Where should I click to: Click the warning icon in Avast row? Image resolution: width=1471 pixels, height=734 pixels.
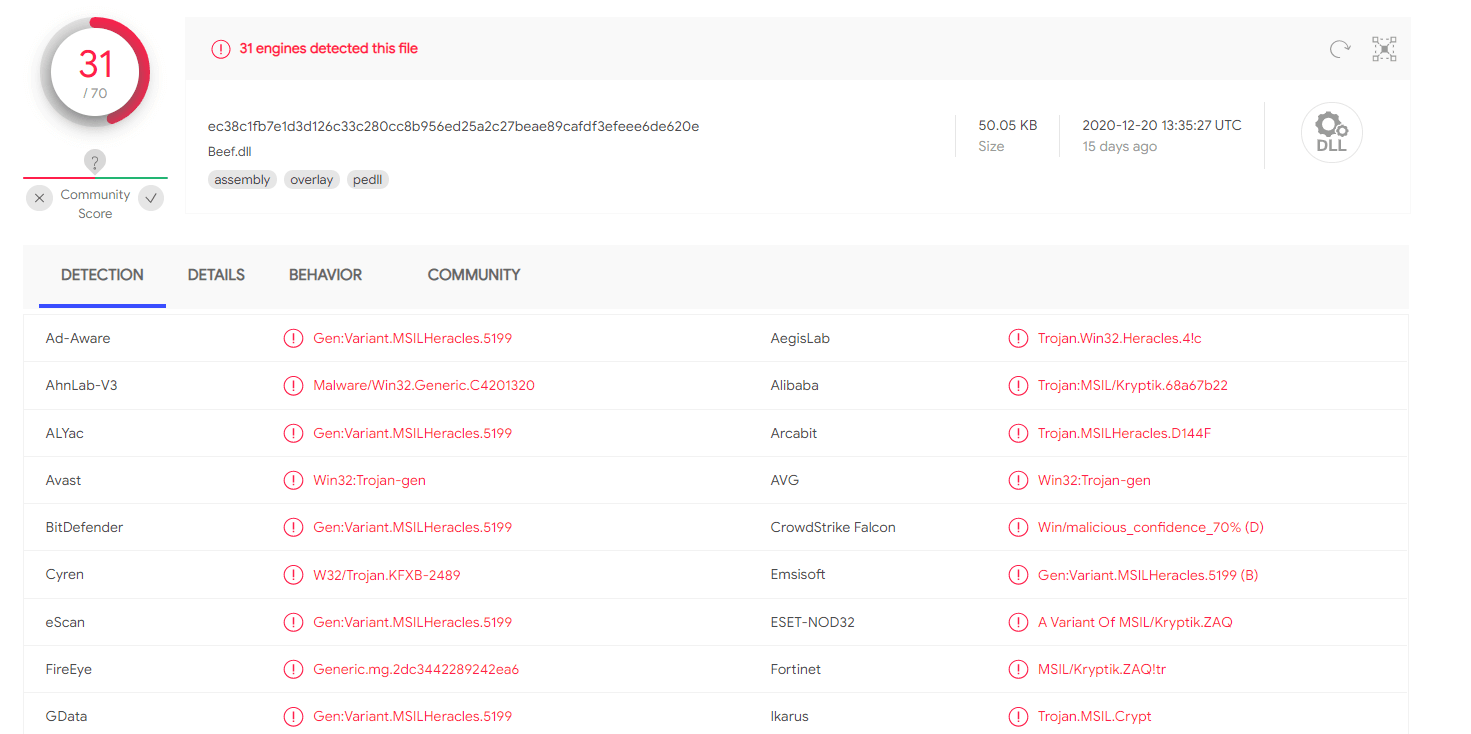click(293, 480)
